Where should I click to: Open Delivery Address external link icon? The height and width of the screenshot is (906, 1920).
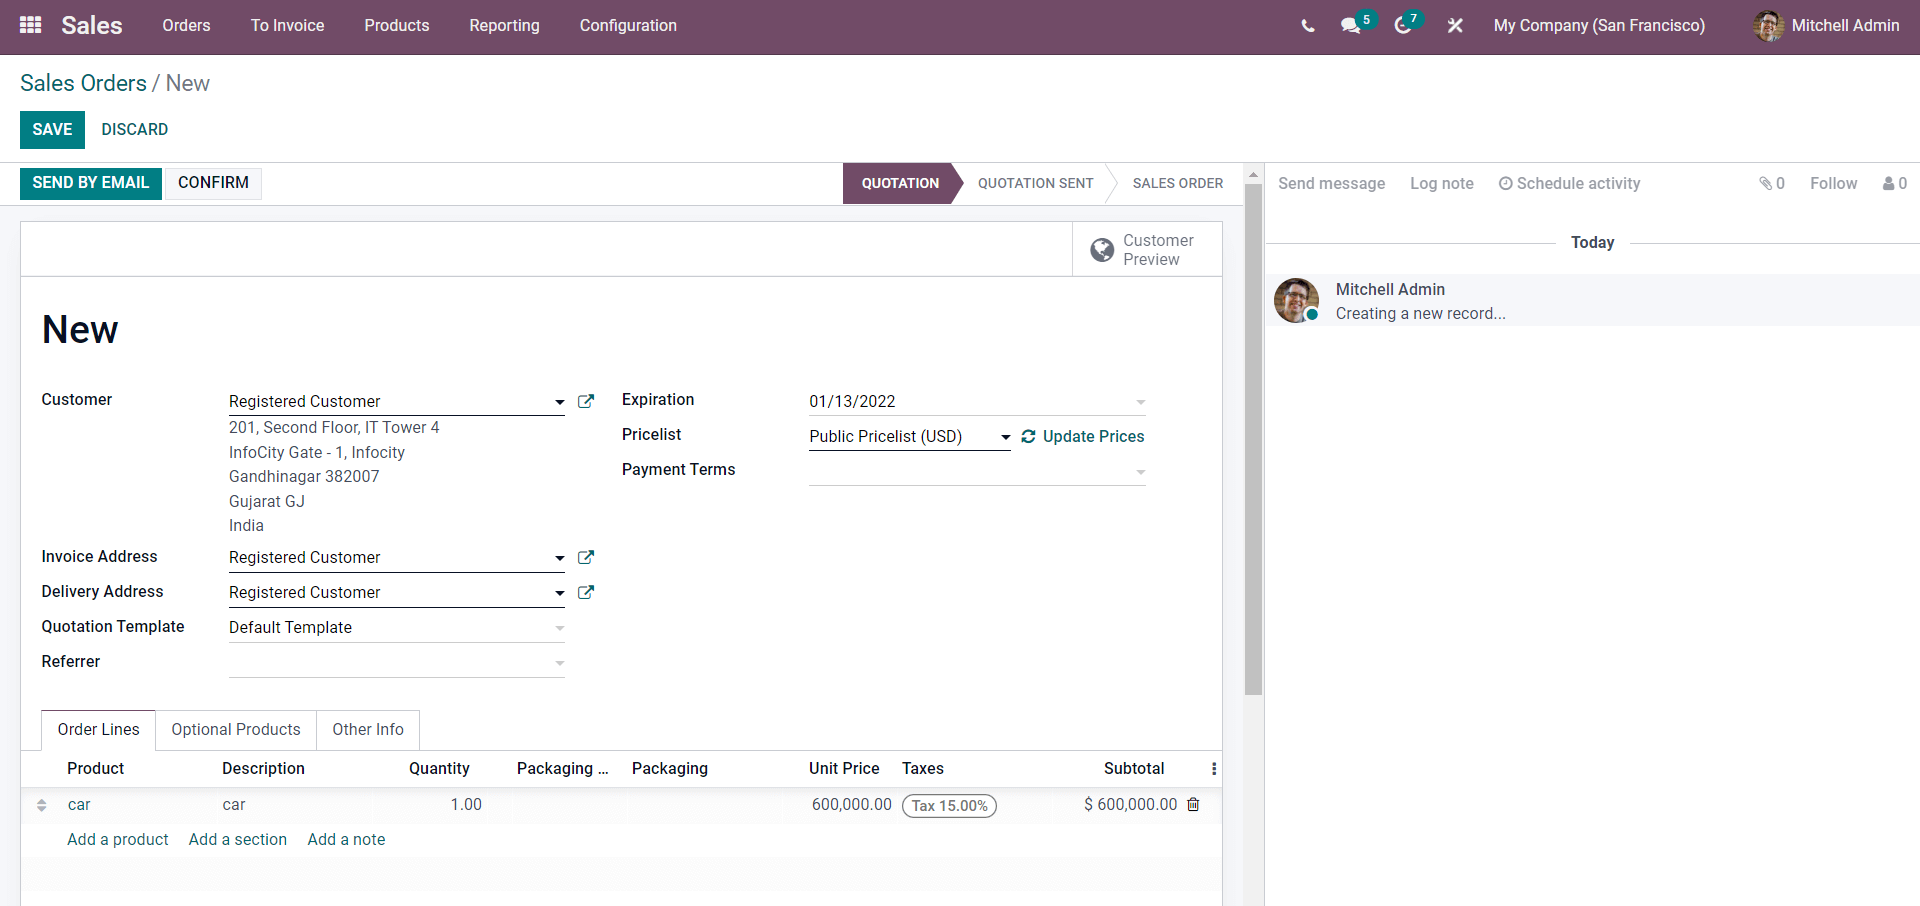click(586, 592)
